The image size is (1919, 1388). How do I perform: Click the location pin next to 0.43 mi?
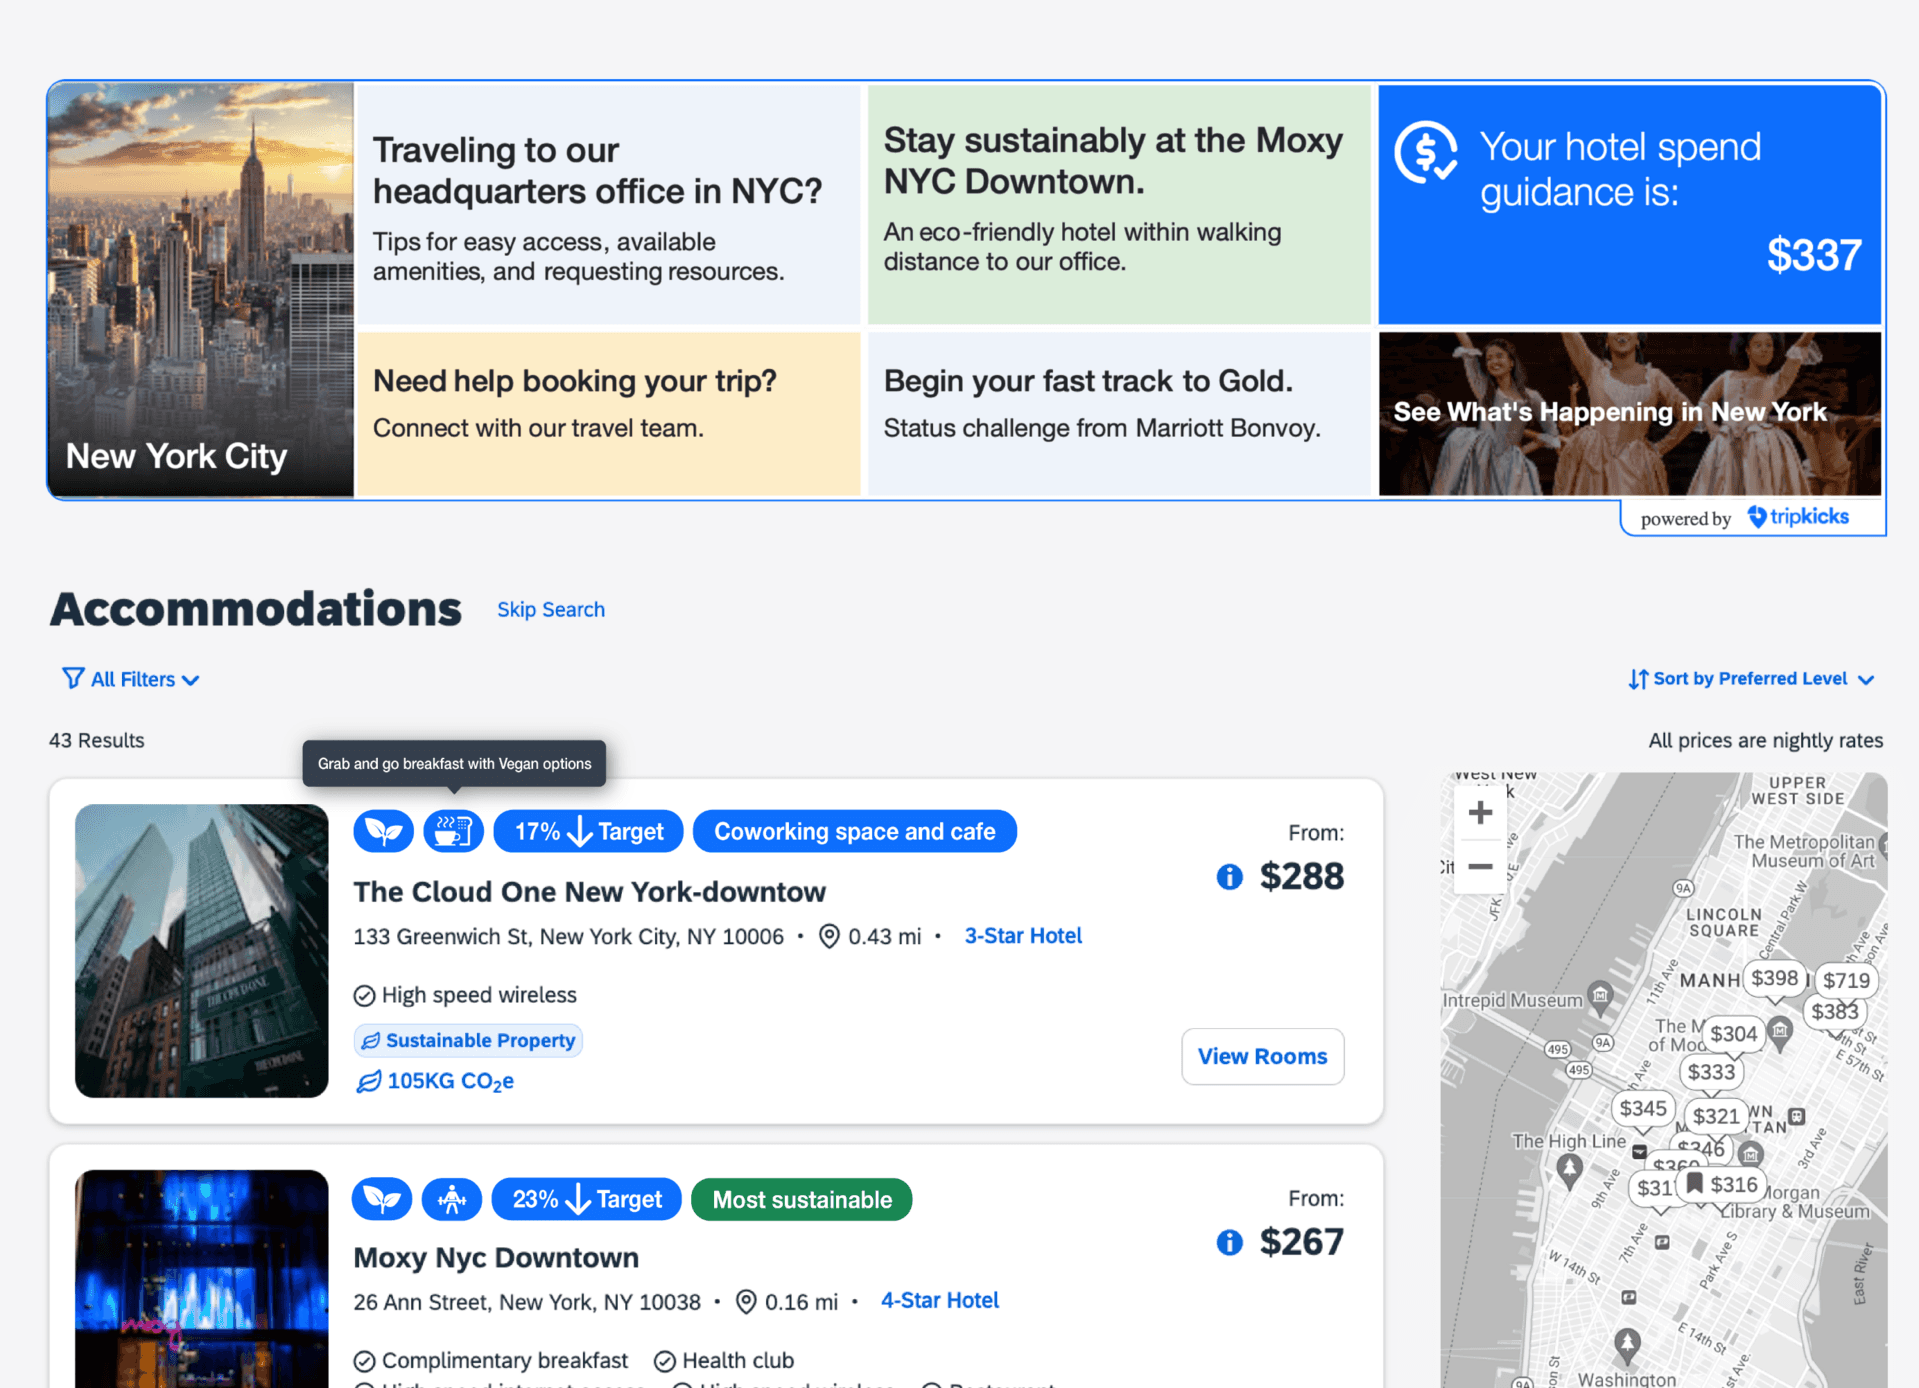point(829,936)
